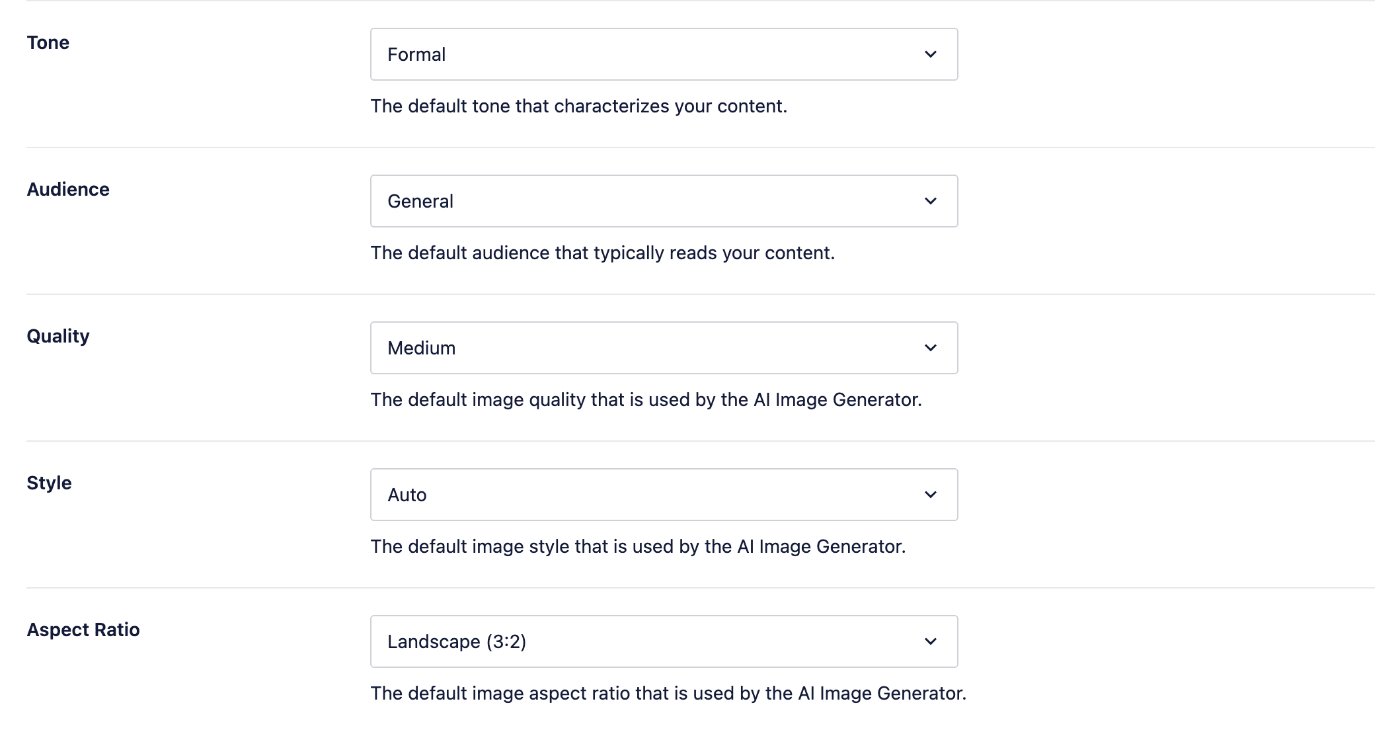Click the default audience description text
The width and height of the screenshot is (1400, 734).
pyautogui.click(x=602, y=253)
